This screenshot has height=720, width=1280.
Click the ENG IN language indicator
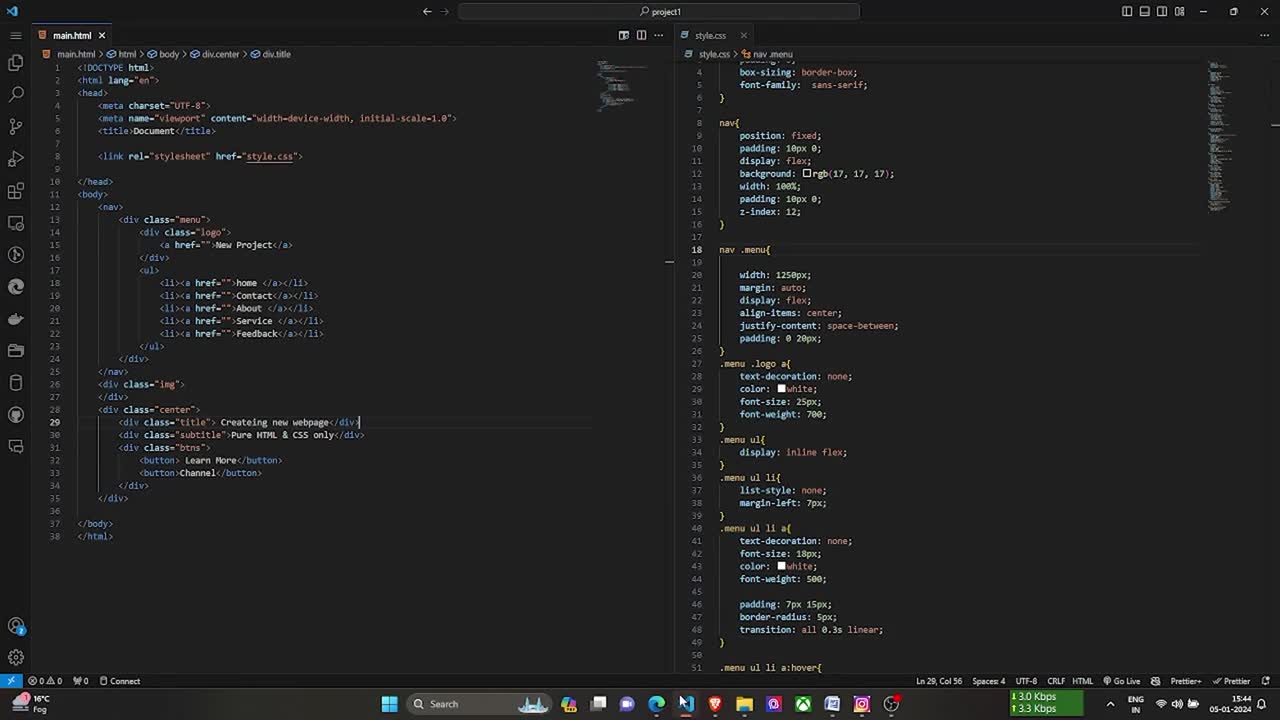[x=1136, y=704]
